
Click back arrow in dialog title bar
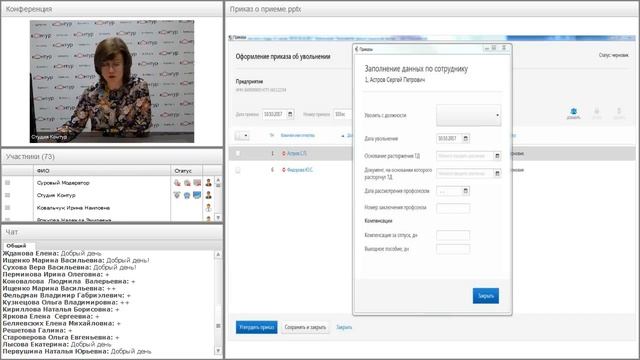(356, 49)
